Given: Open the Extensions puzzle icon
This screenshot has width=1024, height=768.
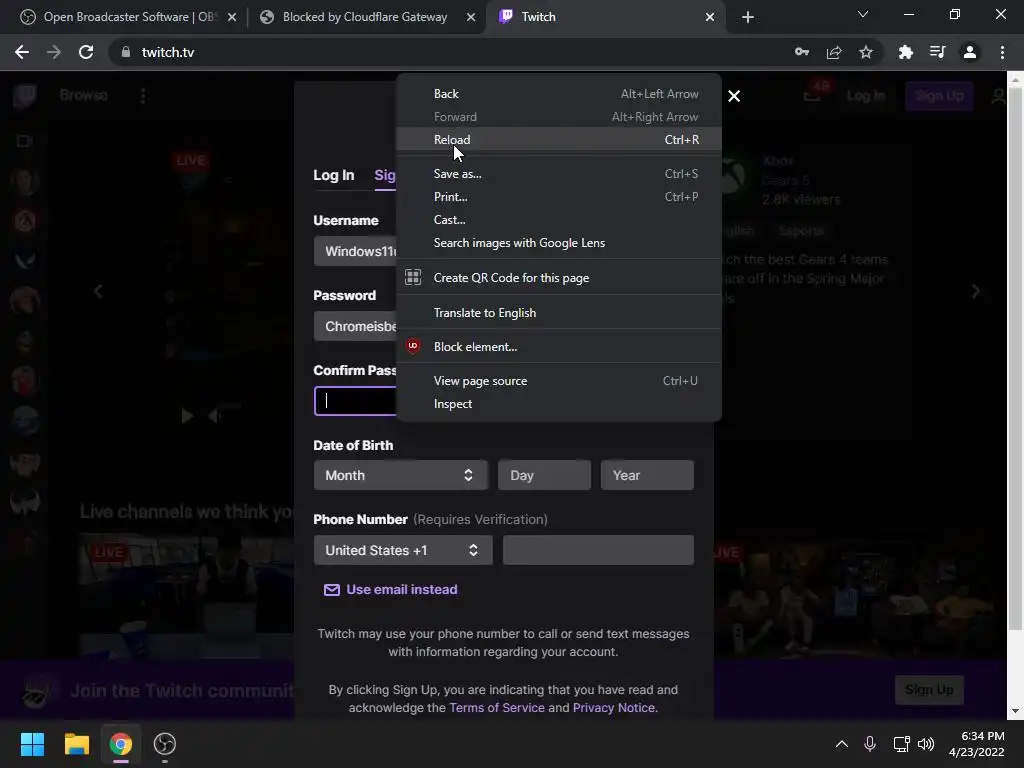Looking at the screenshot, I should coord(905,52).
